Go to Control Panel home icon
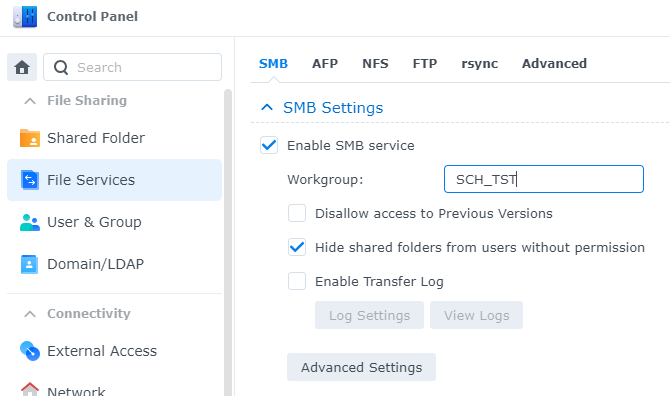Viewport: 670px width, 396px height. pos(22,67)
